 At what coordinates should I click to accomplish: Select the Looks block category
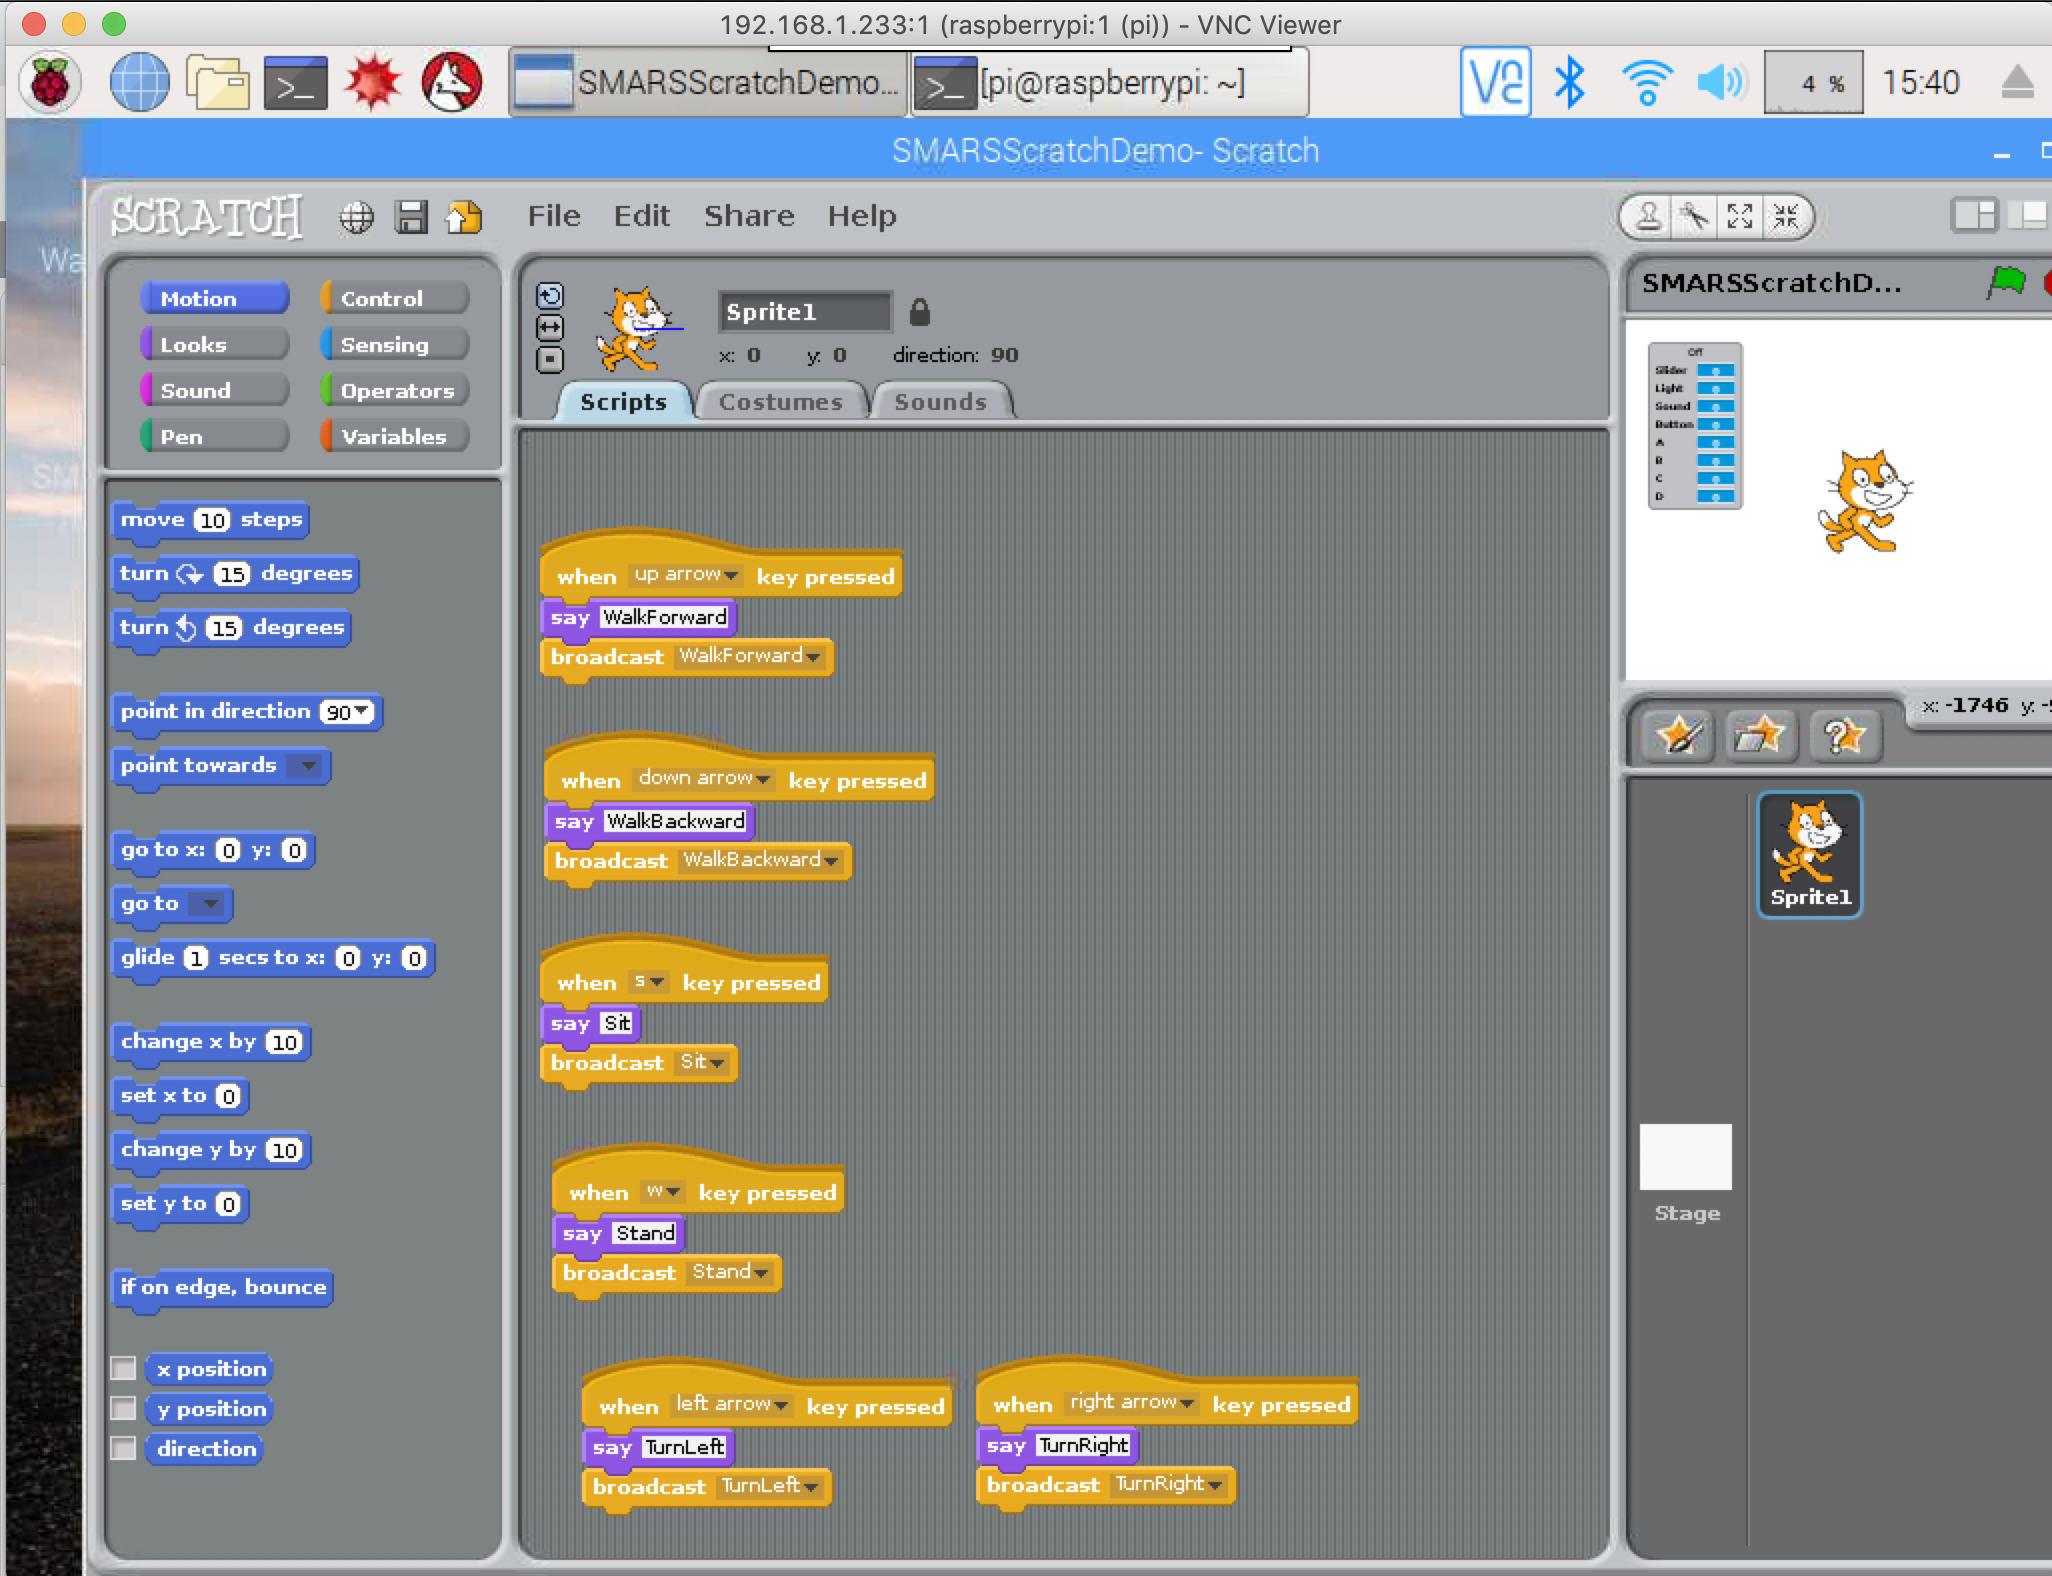(x=215, y=344)
